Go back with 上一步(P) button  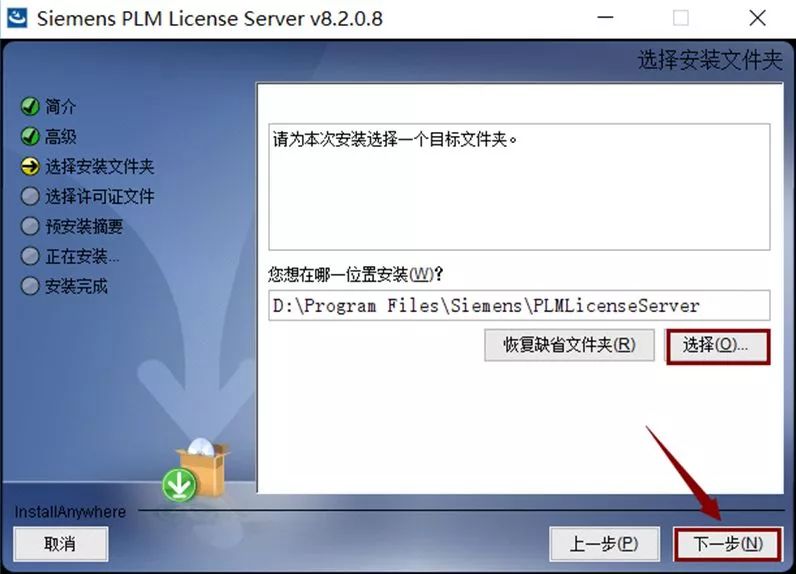point(604,544)
